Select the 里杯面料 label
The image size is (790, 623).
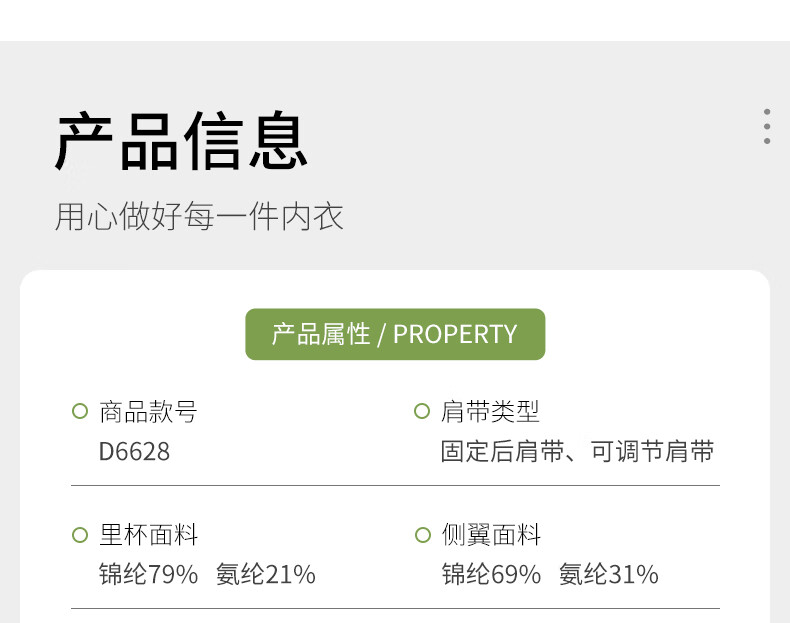[149, 534]
